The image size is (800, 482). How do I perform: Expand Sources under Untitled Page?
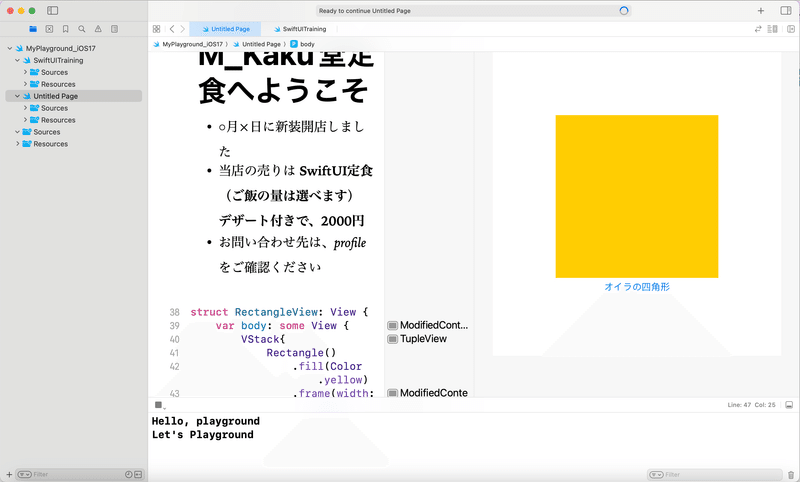point(25,108)
